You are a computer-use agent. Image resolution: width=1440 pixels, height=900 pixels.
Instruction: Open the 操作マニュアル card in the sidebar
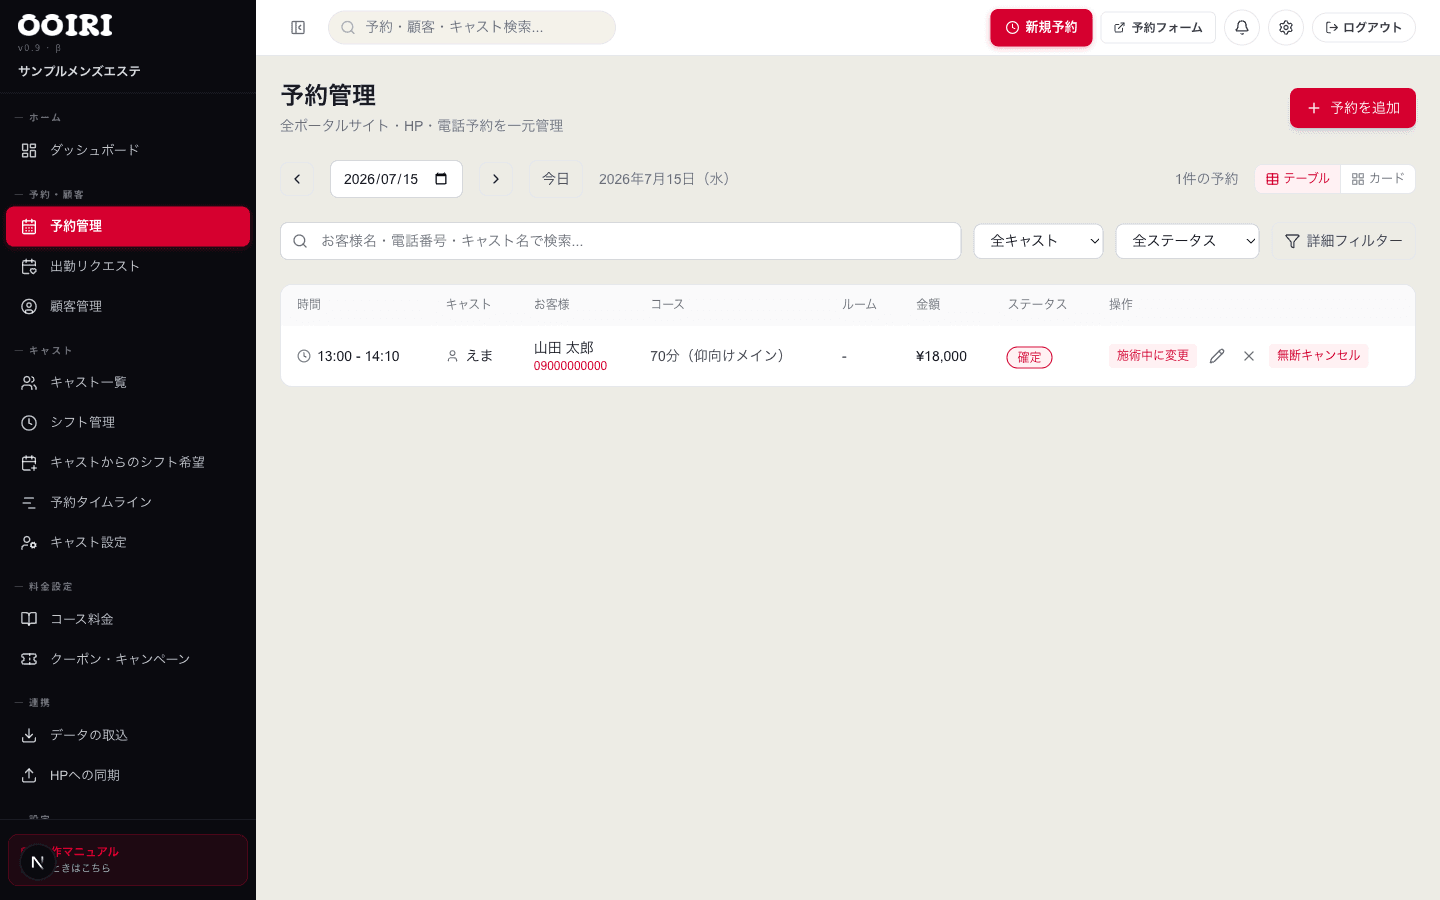[128, 860]
